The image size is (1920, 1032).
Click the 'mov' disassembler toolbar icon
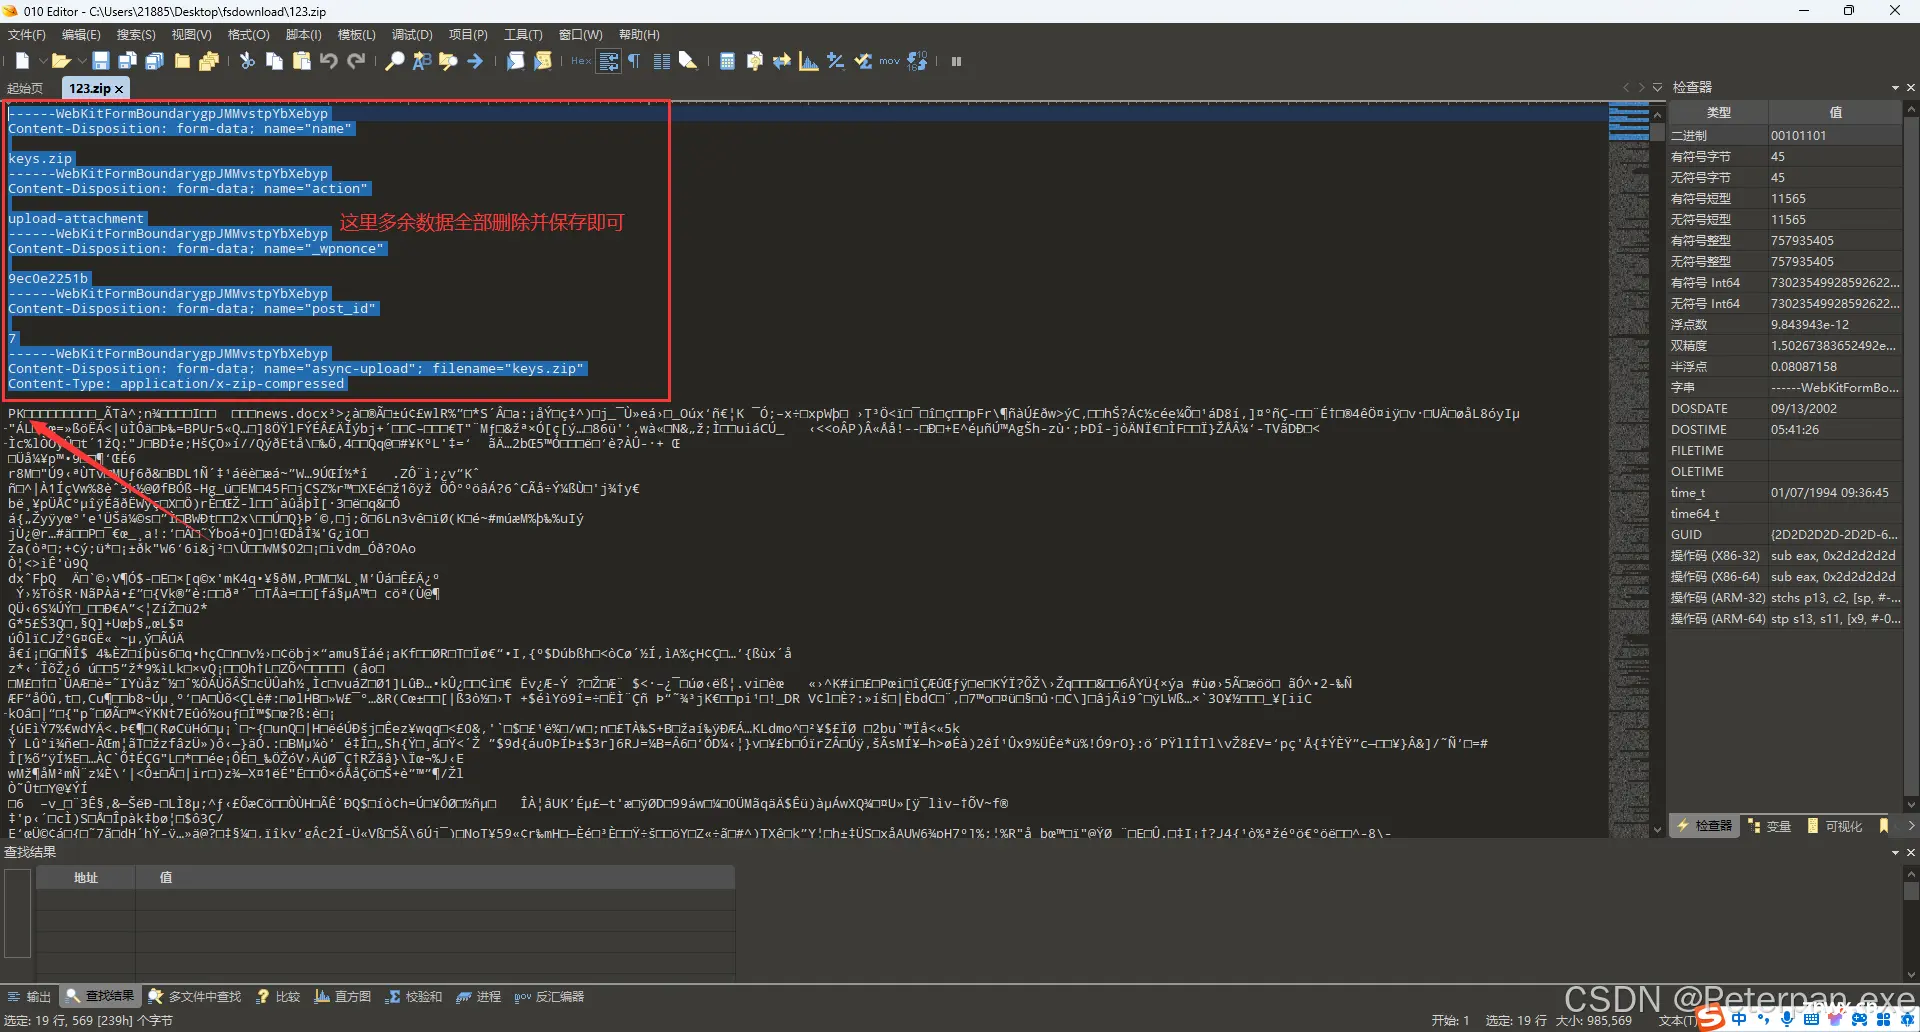(890, 61)
